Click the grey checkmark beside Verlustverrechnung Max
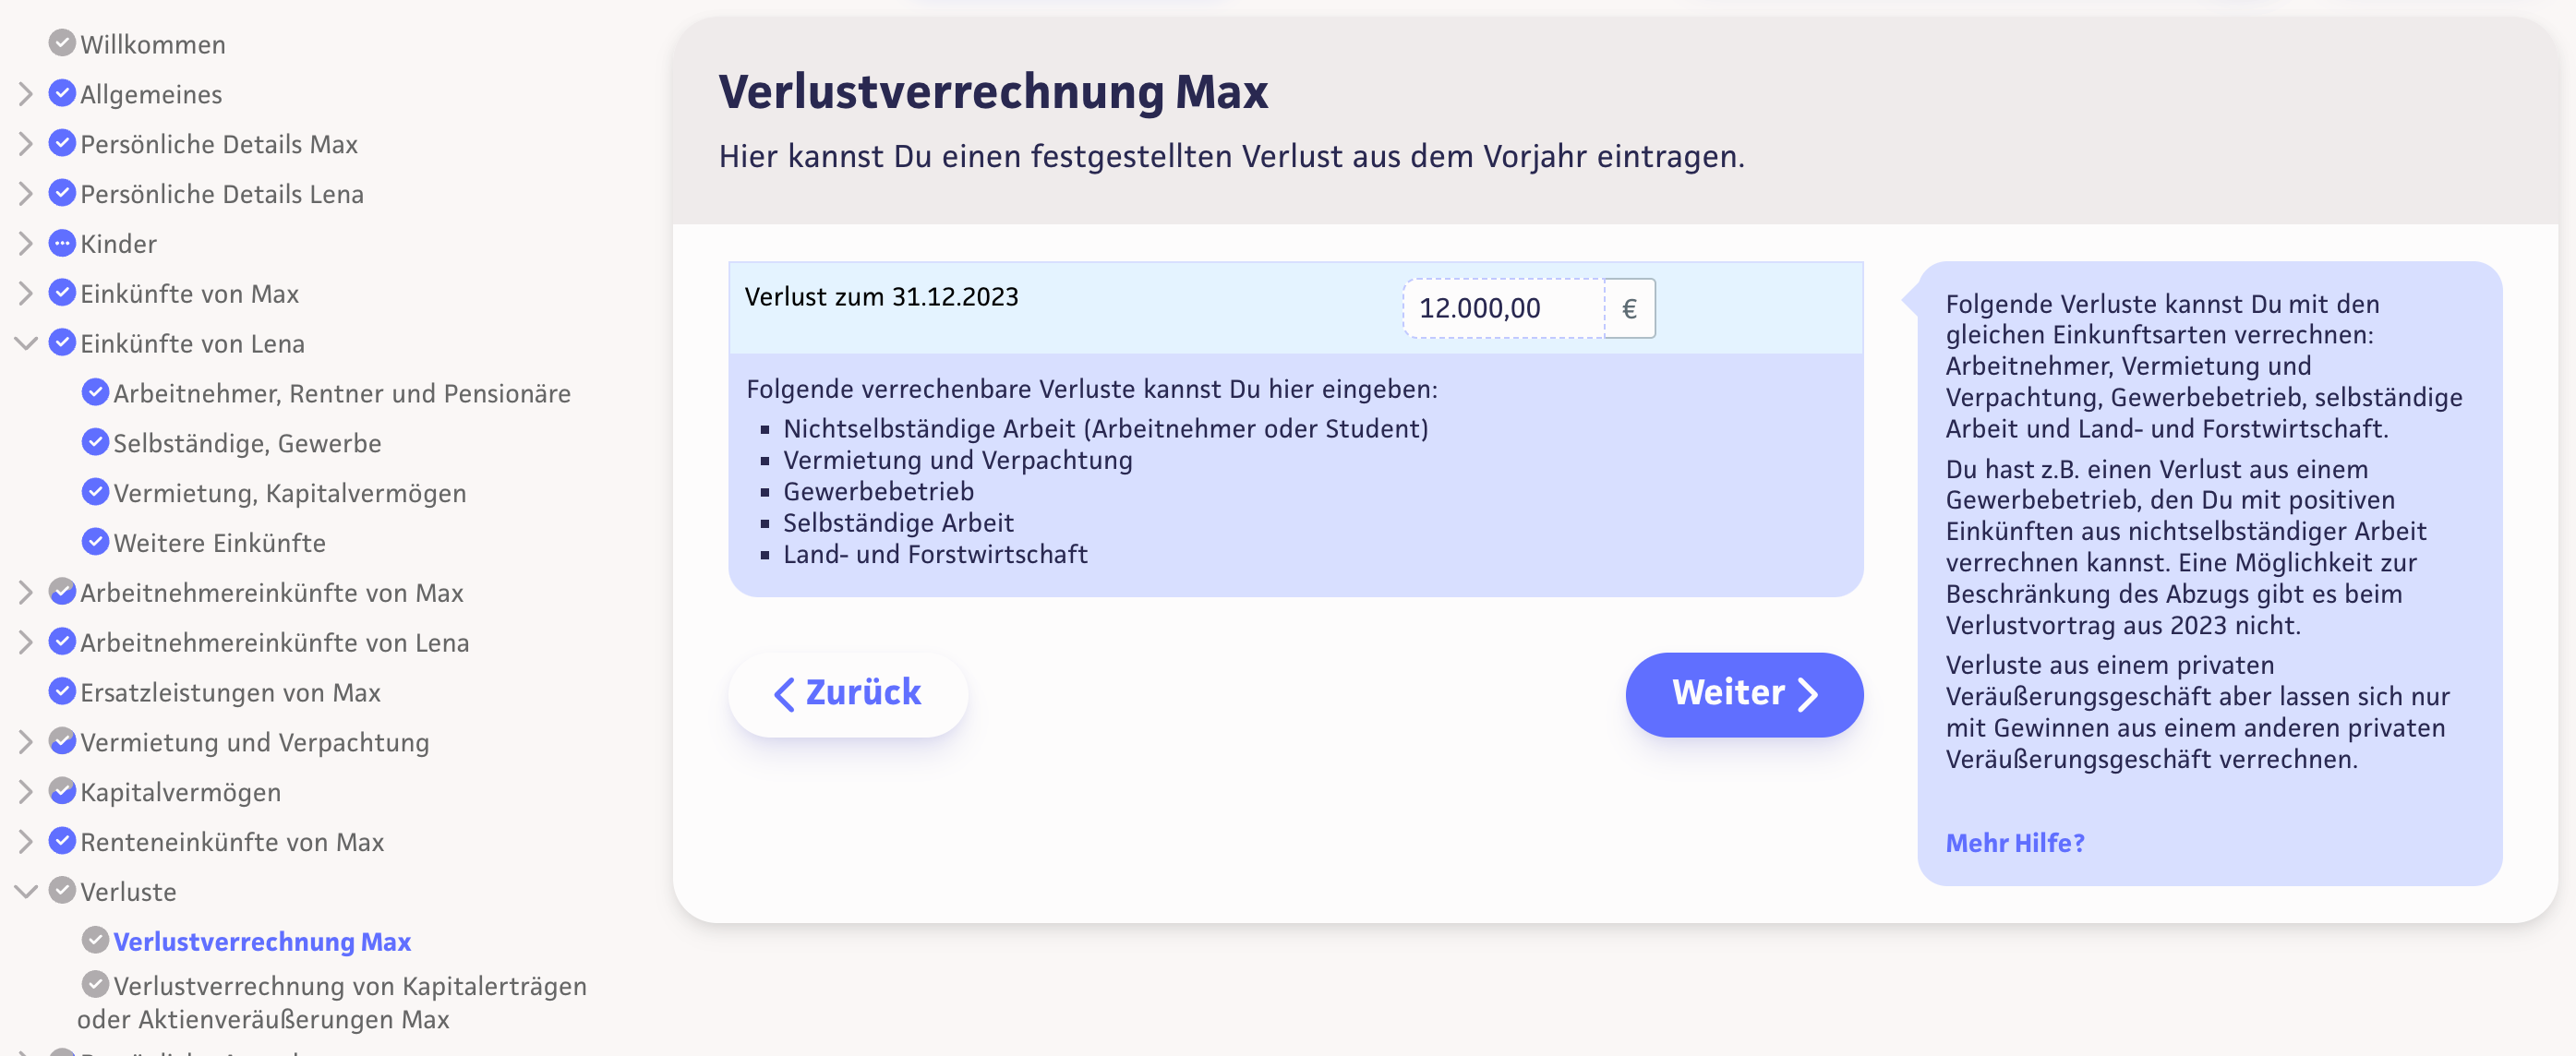 (95, 940)
